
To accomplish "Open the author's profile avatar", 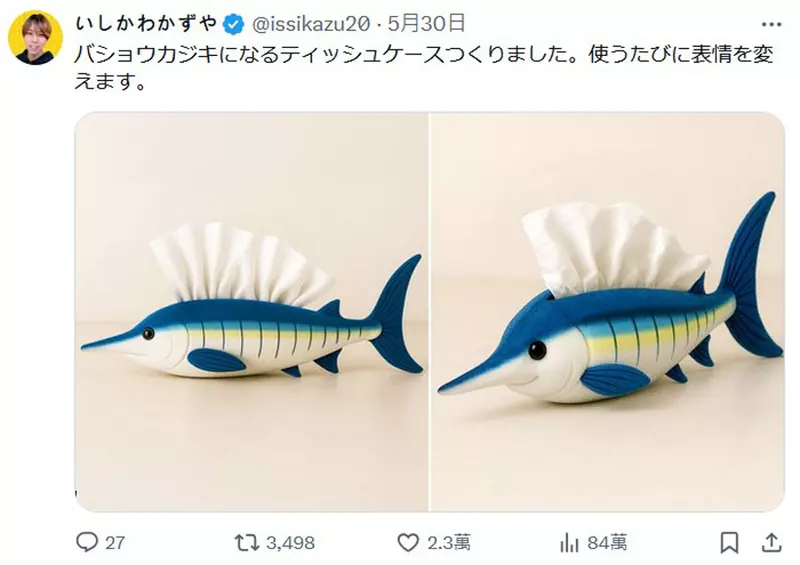I will click(x=35, y=37).
